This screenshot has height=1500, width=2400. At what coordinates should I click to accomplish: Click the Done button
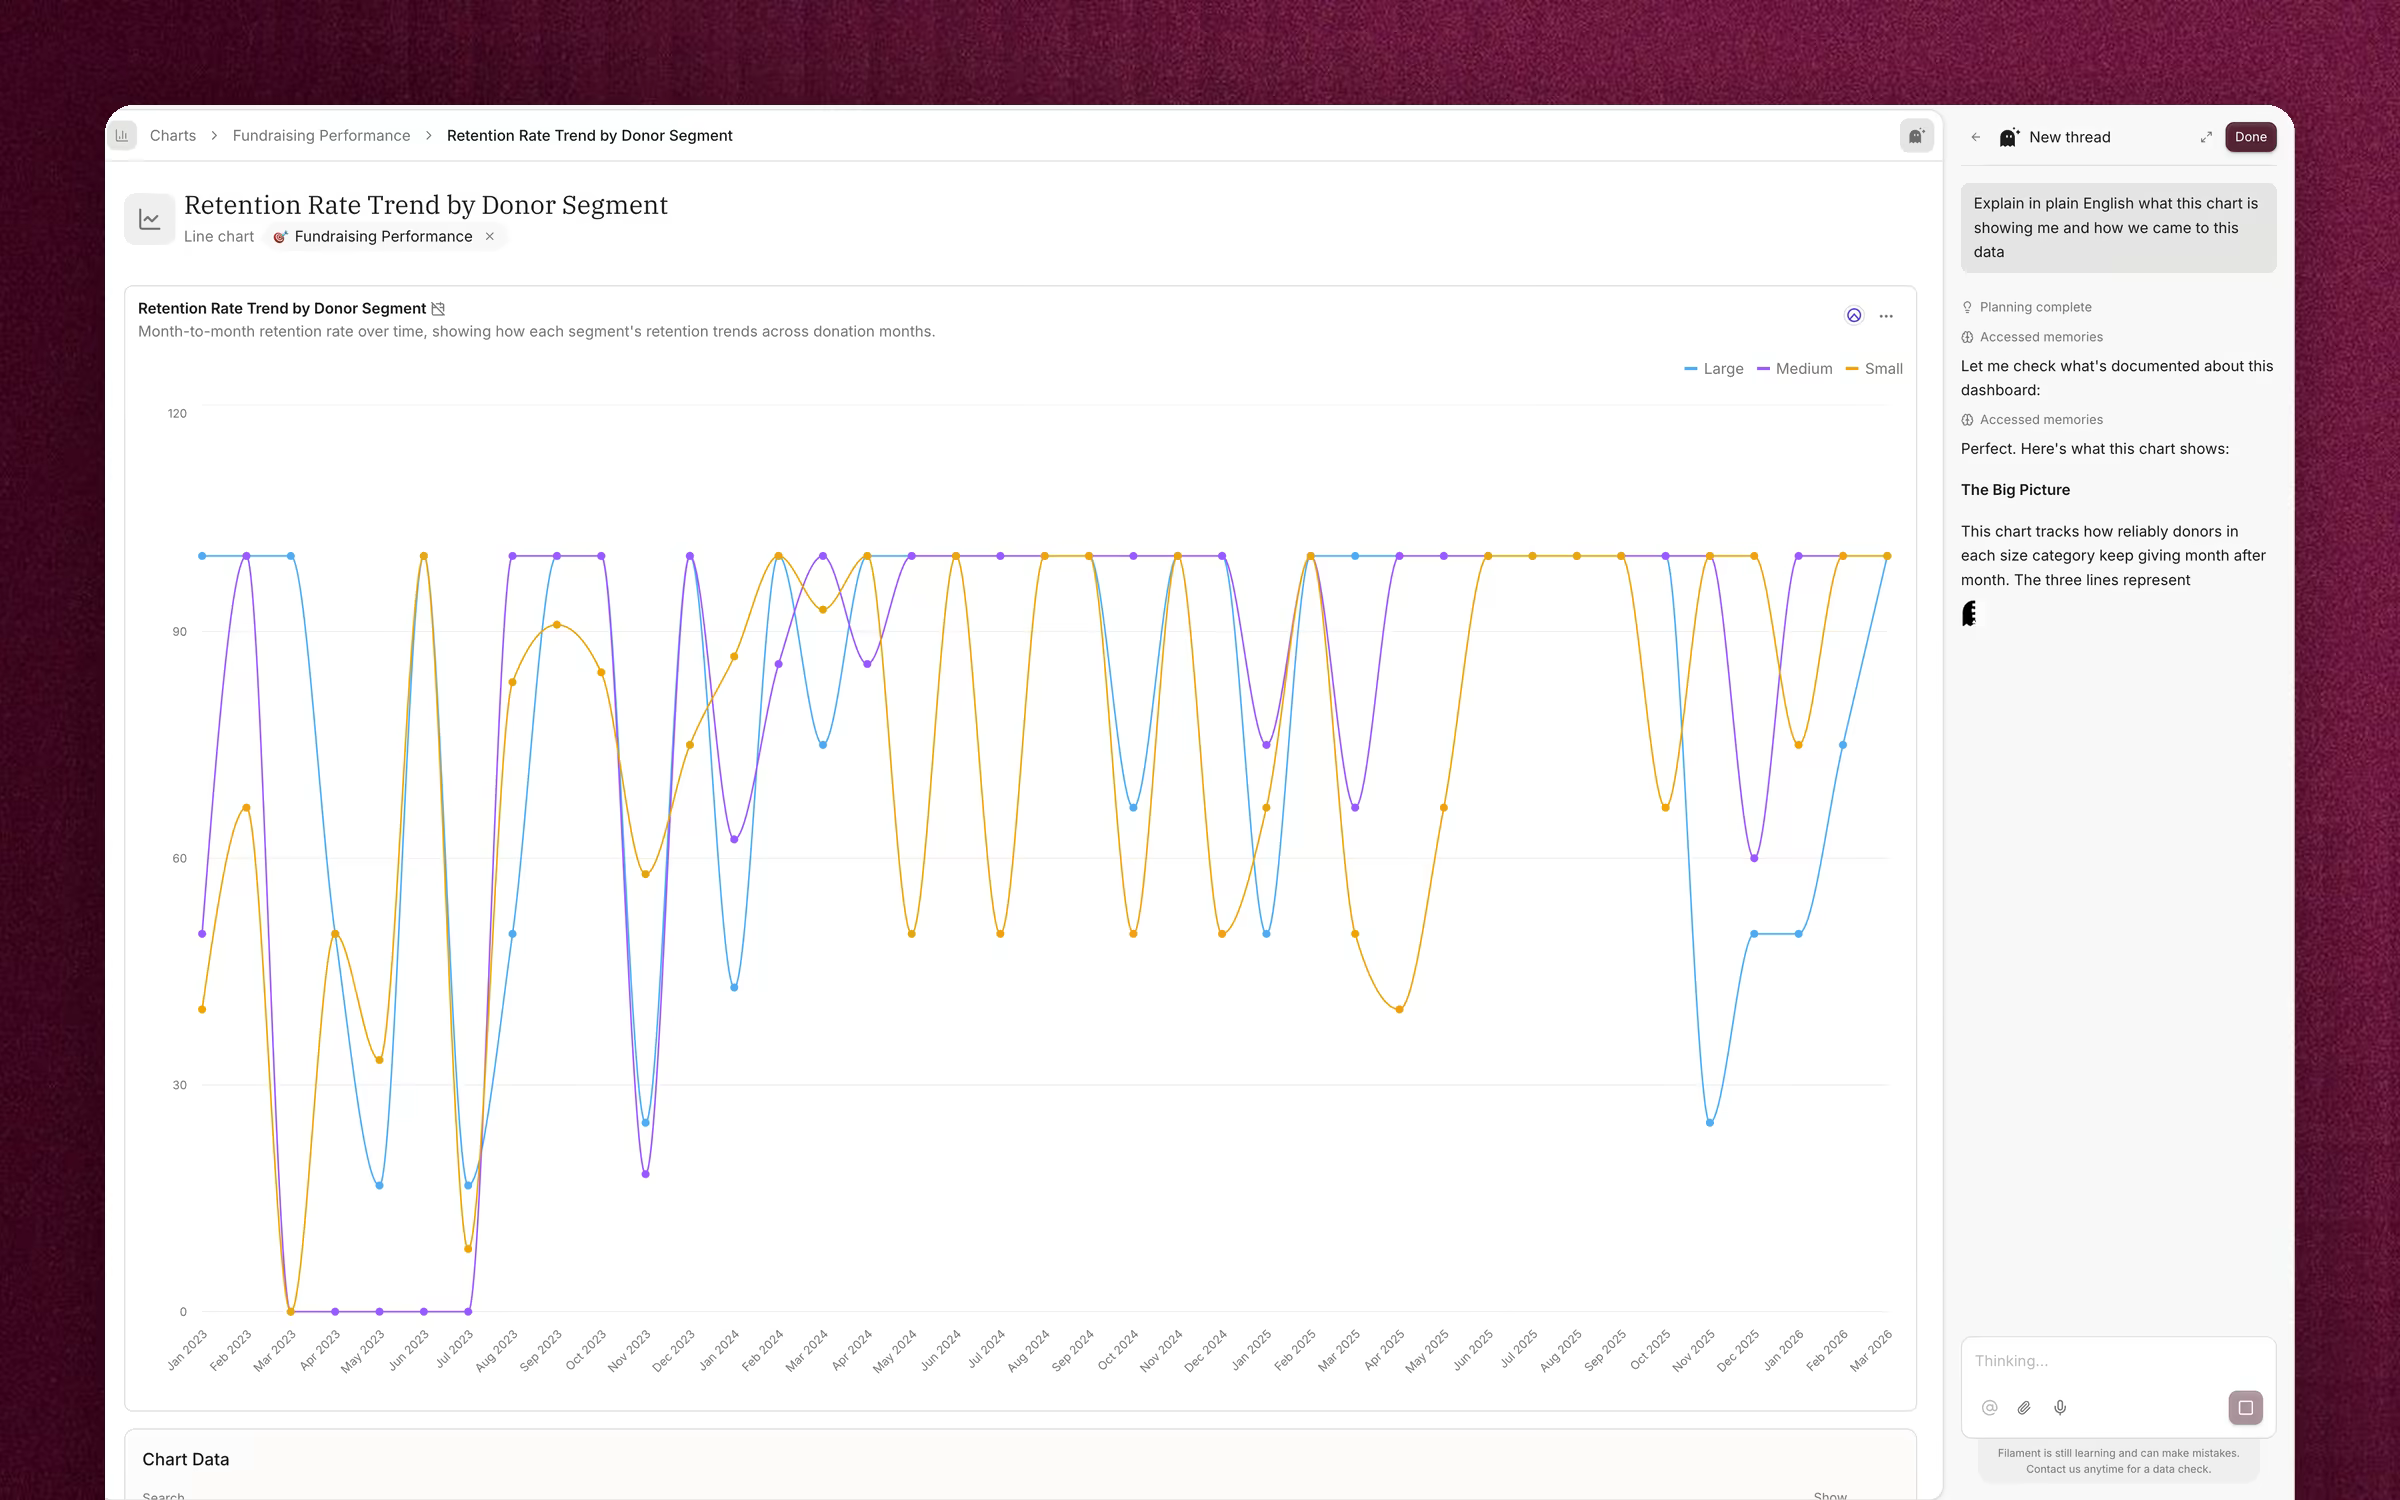coord(2250,137)
